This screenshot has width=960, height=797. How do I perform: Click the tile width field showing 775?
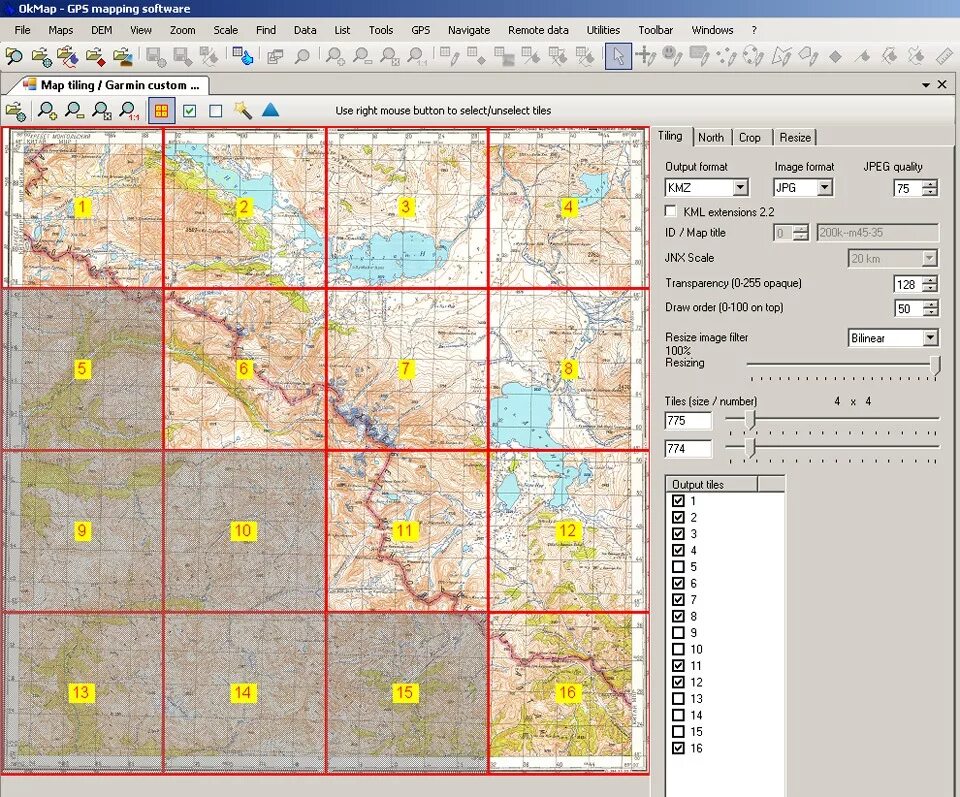click(x=688, y=421)
